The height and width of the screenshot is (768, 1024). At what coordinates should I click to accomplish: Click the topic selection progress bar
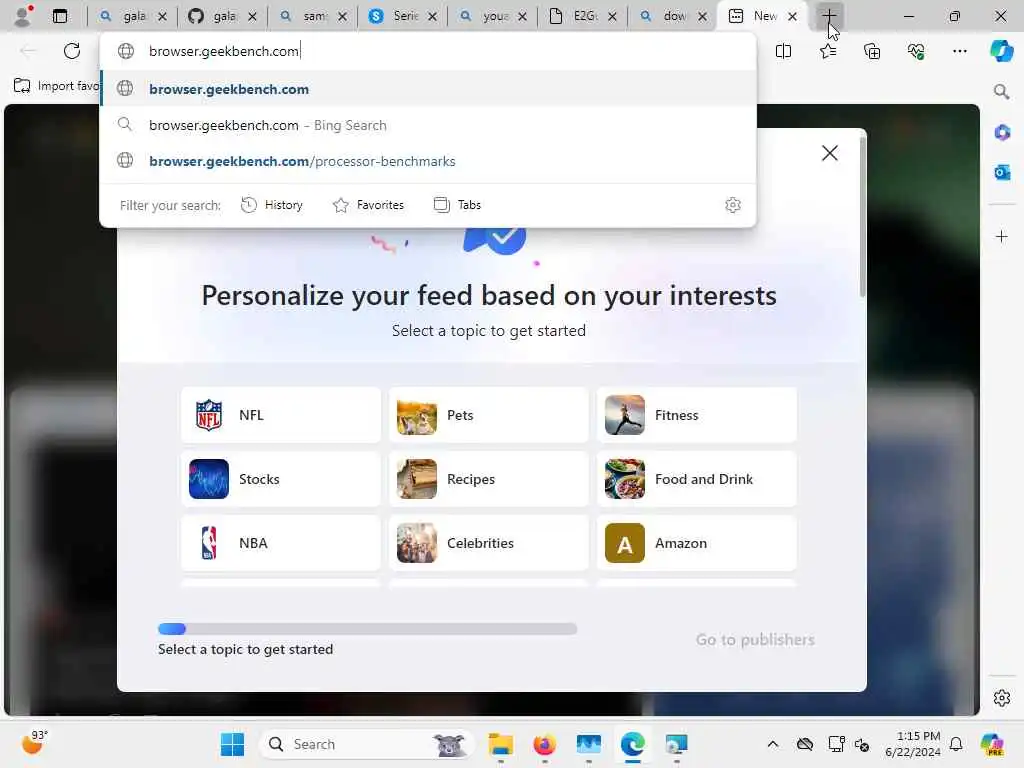[x=367, y=629]
